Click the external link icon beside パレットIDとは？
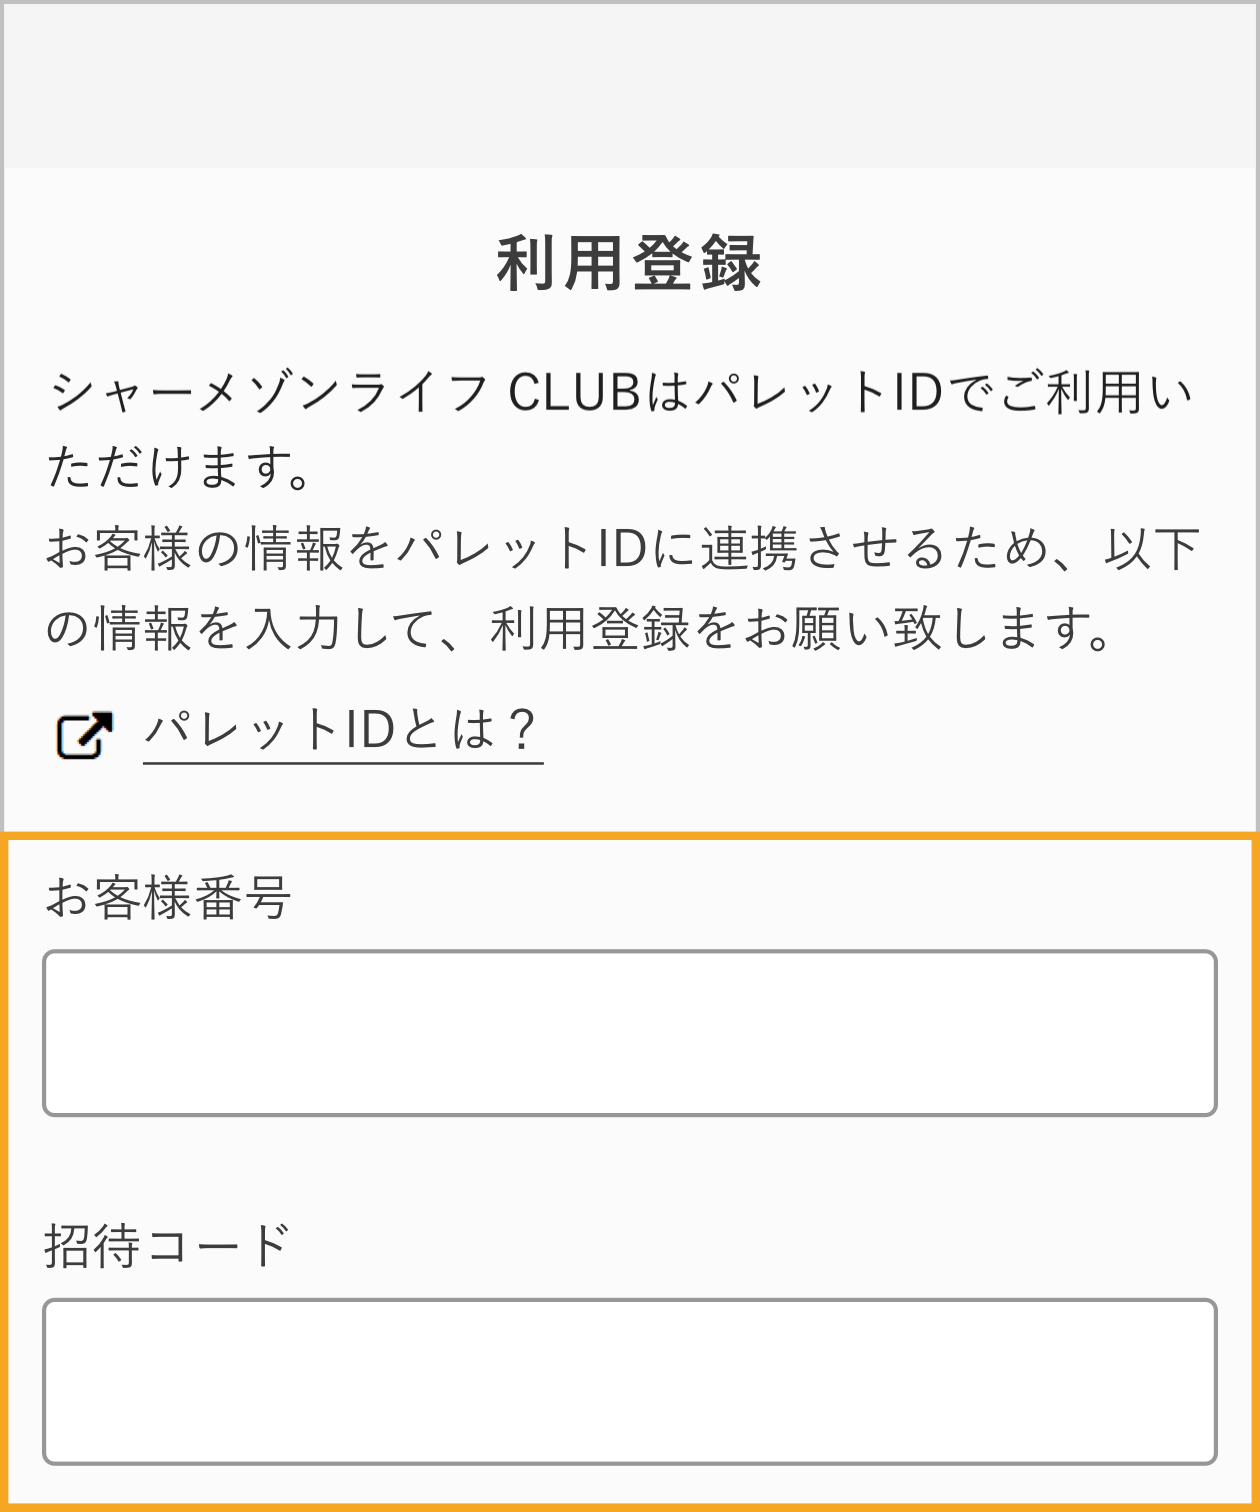 point(84,735)
